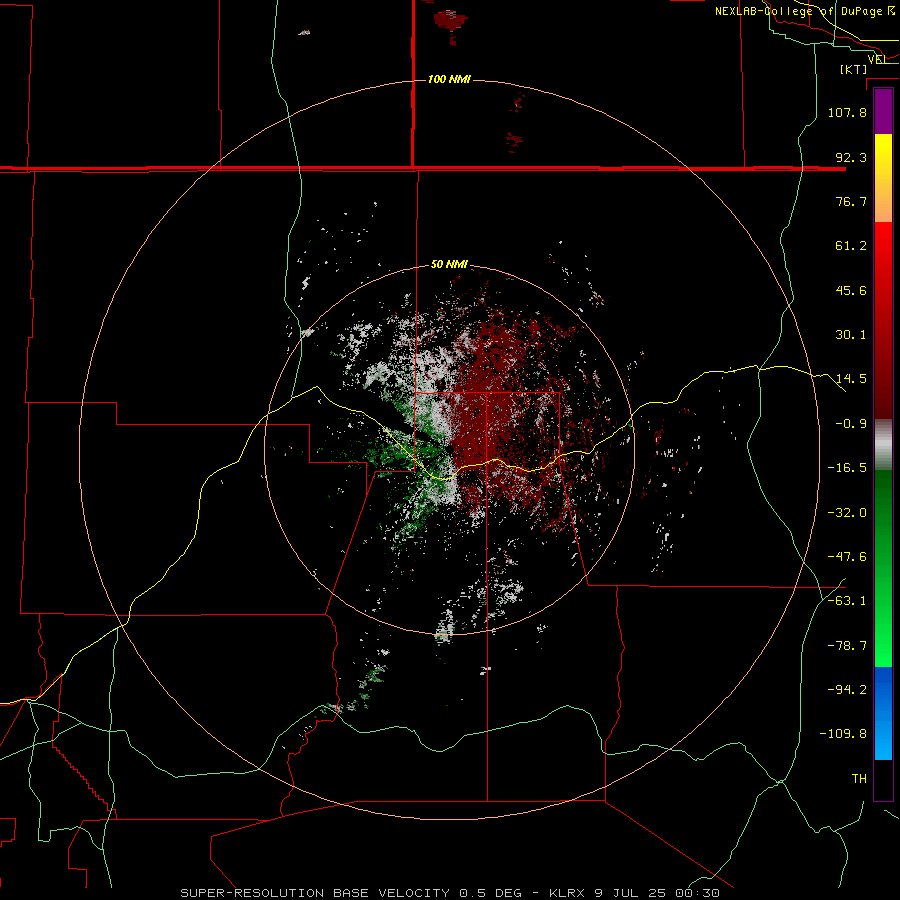Click the gray near-zero segment of the color bar

(x=883, y=445)
